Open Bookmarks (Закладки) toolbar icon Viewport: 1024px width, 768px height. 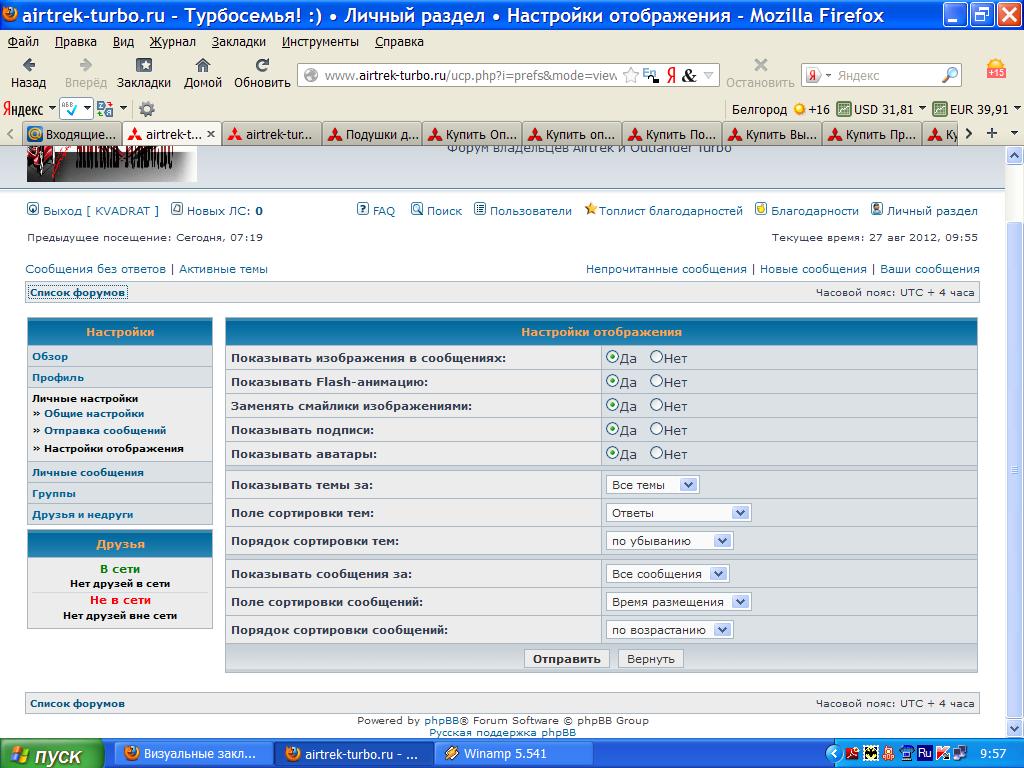click(143, 66)
